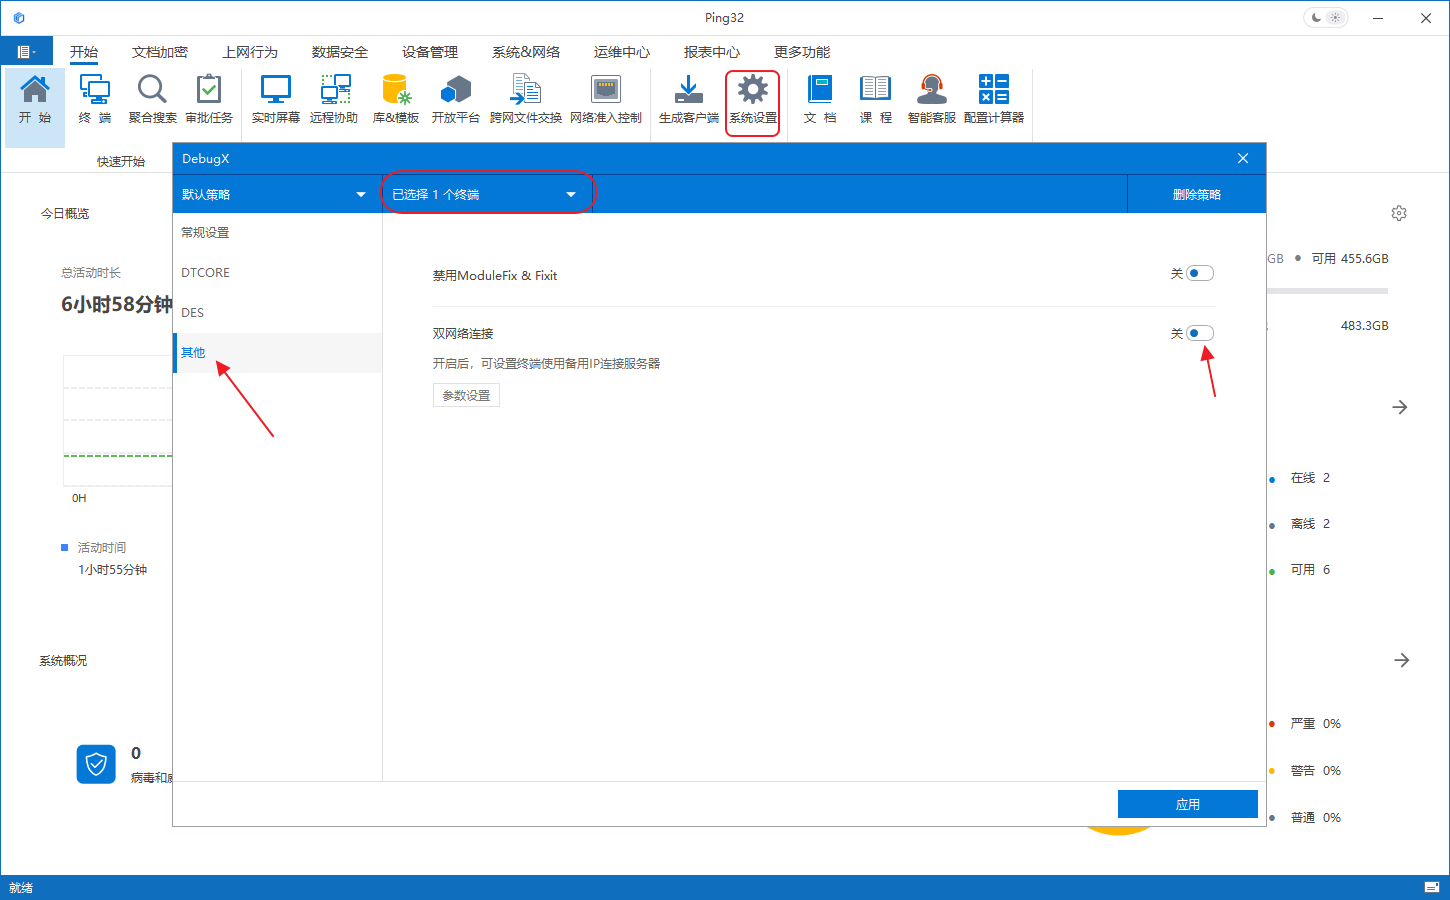The width and height of the screenshot is (1450, 900).
Task: Select DES in DebugX sidebar
Action: (278, 312)
